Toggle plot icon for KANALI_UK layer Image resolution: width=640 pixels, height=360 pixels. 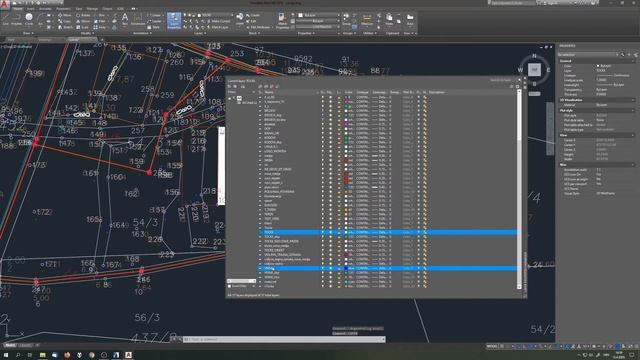[x=418, y=133]
